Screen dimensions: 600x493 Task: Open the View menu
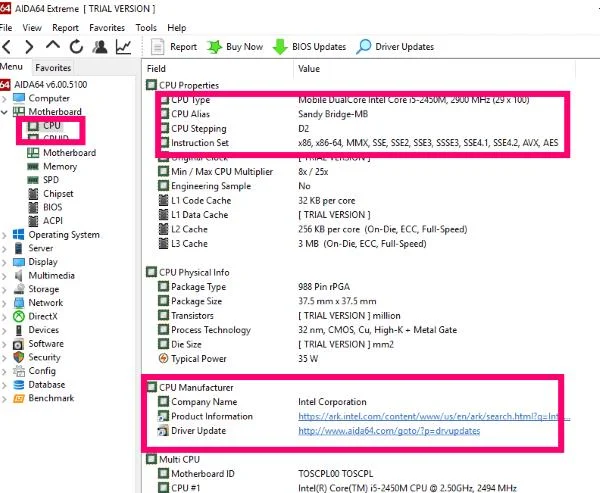[32, 28]
